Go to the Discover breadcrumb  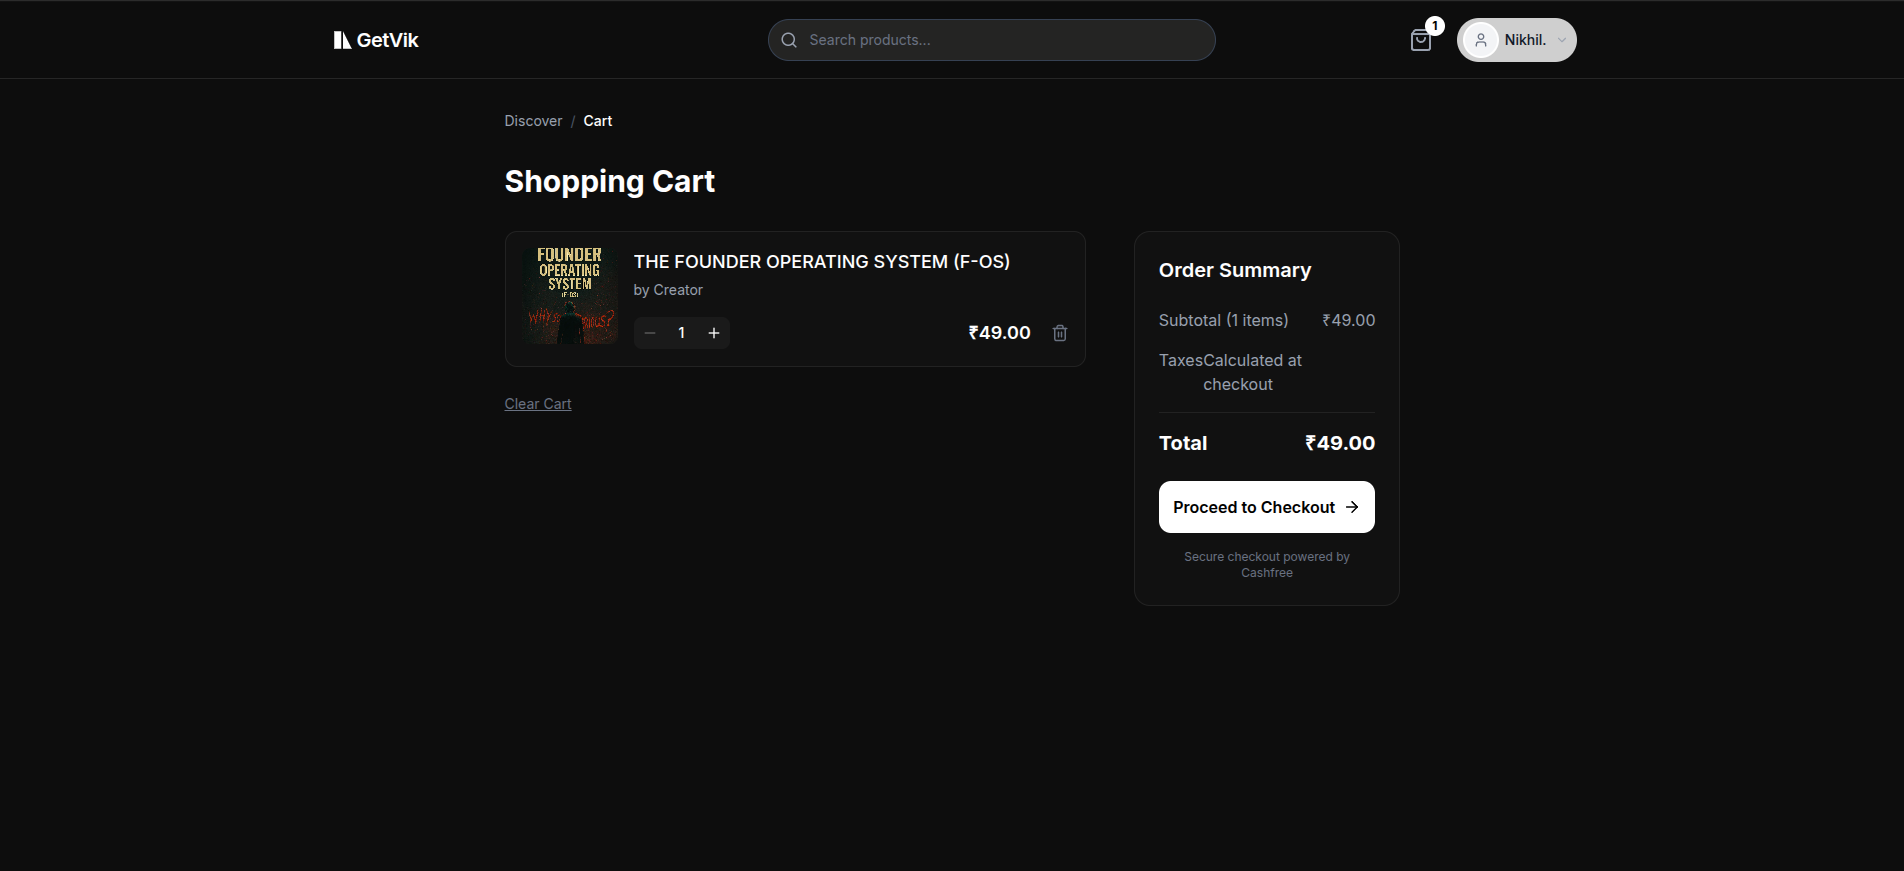click(x=533, y=121)
